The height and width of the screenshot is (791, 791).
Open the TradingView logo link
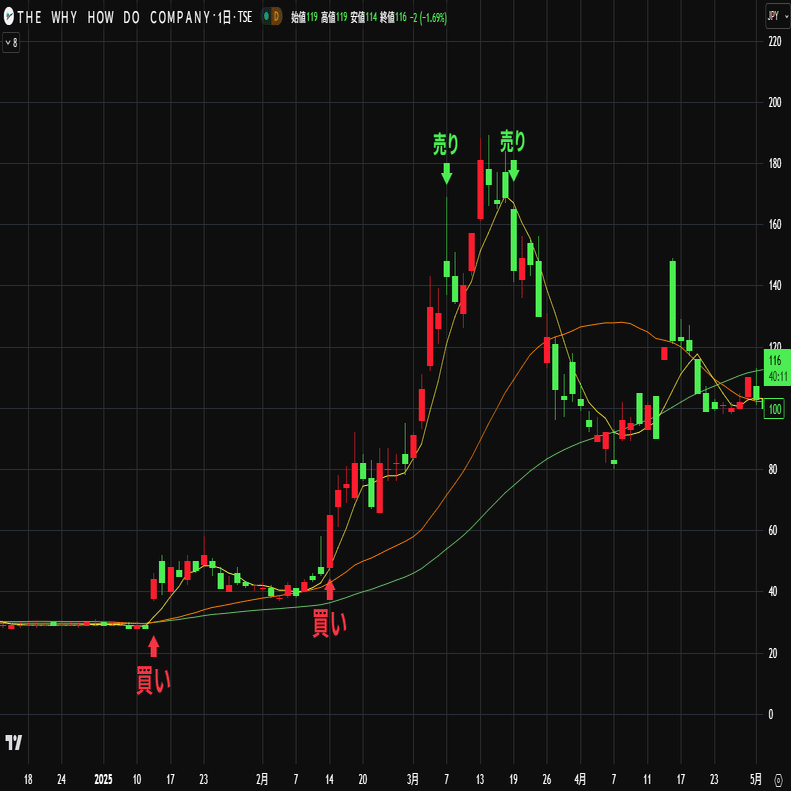[x=14, y=742]
